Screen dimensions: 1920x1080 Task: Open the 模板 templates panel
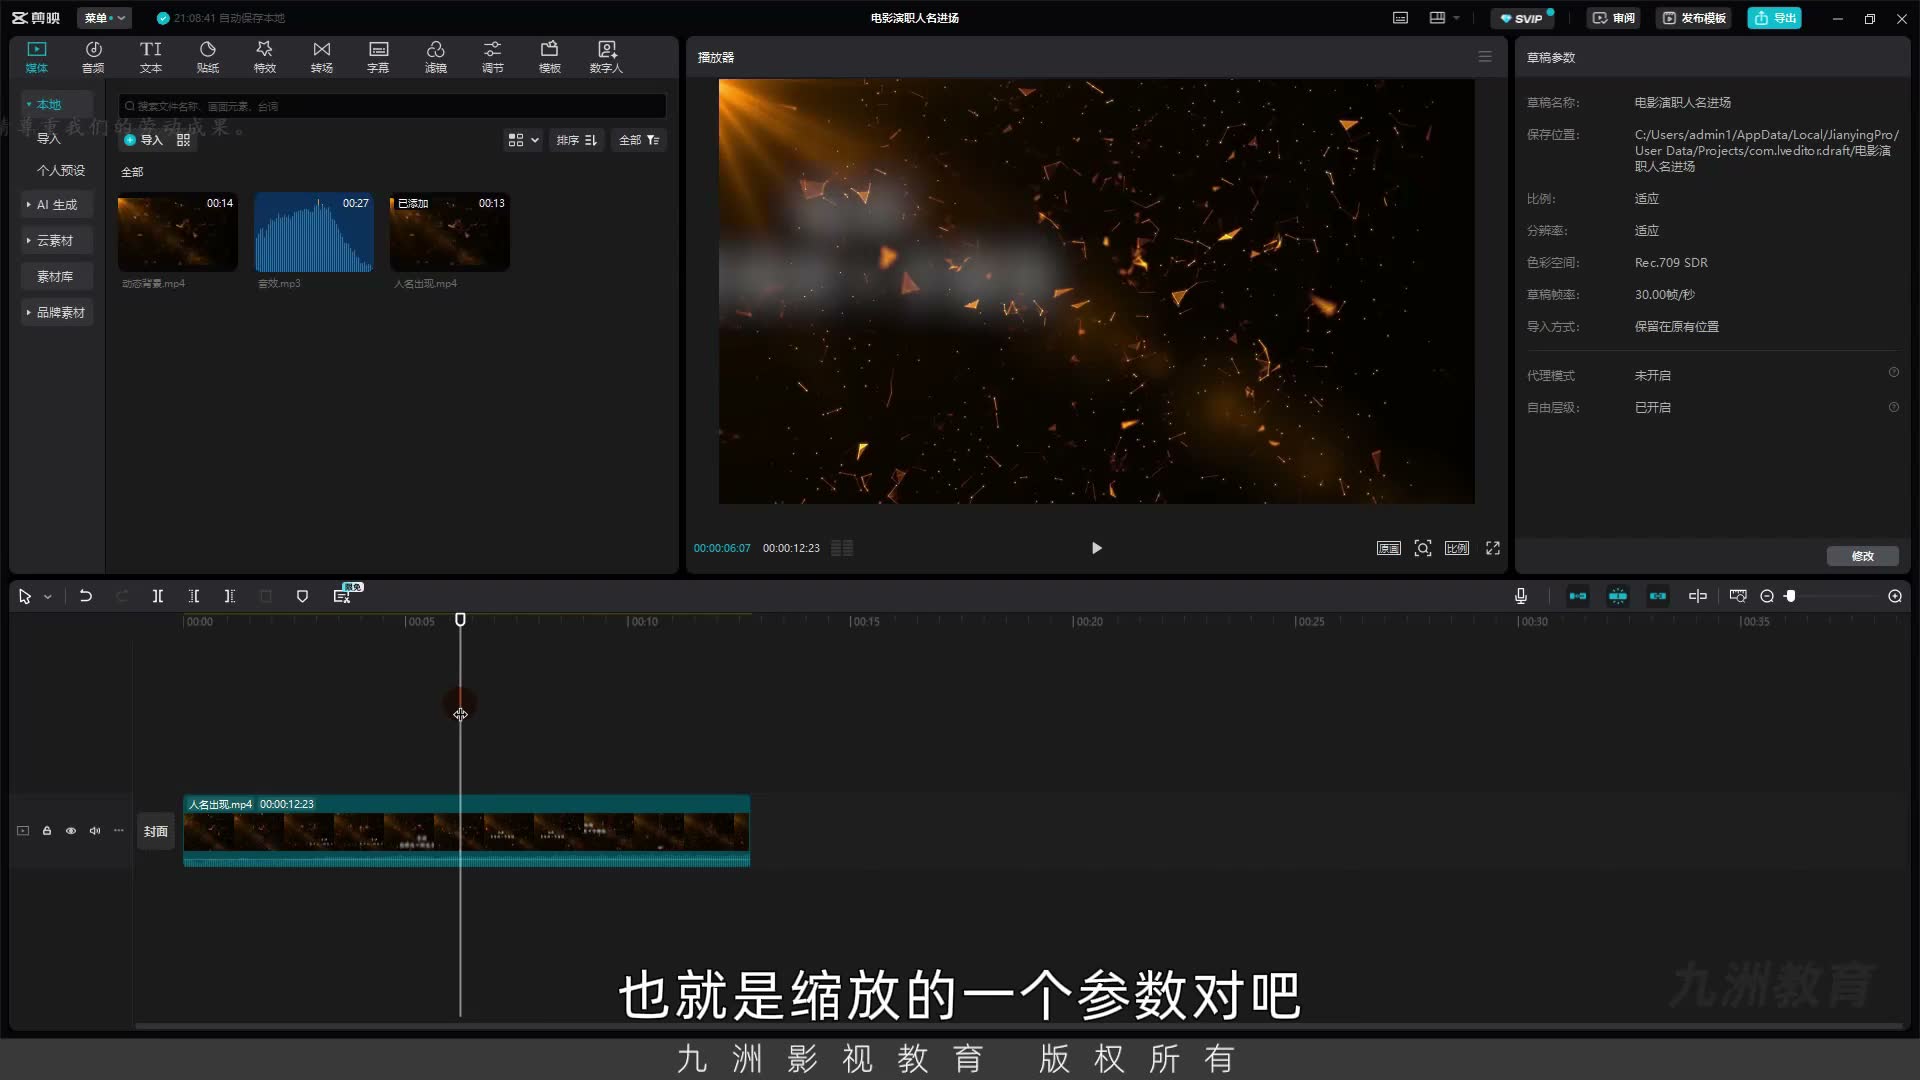coord(550,57)
